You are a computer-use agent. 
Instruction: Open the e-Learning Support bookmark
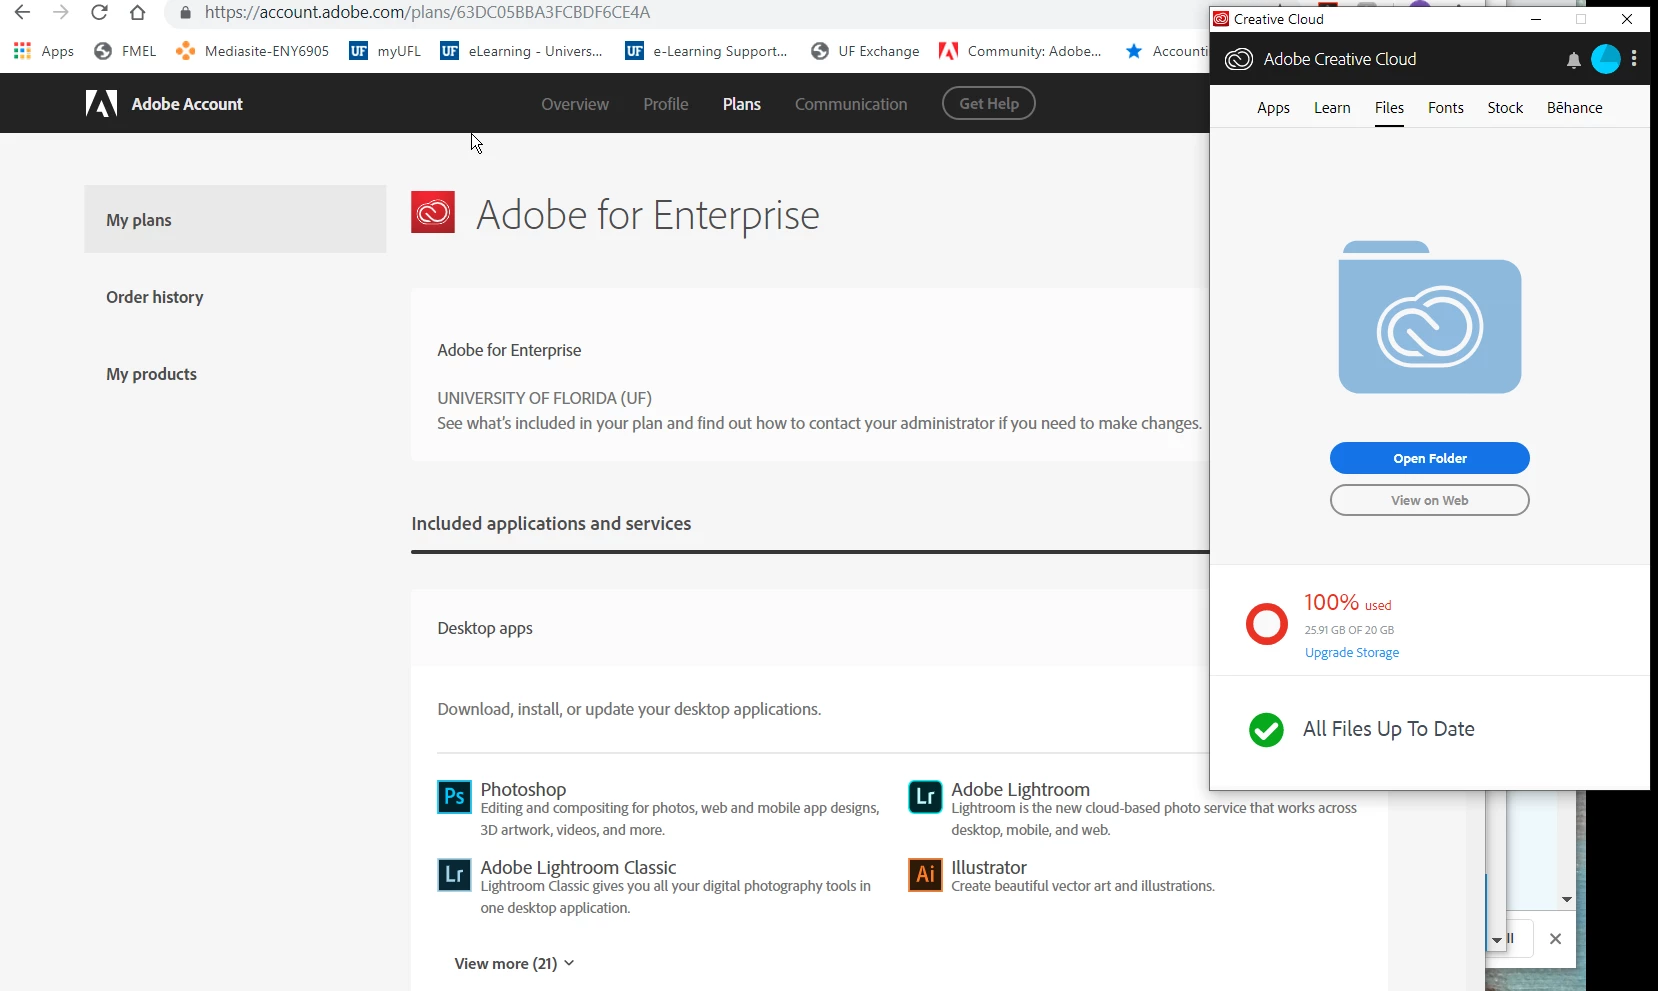(706, 51)
